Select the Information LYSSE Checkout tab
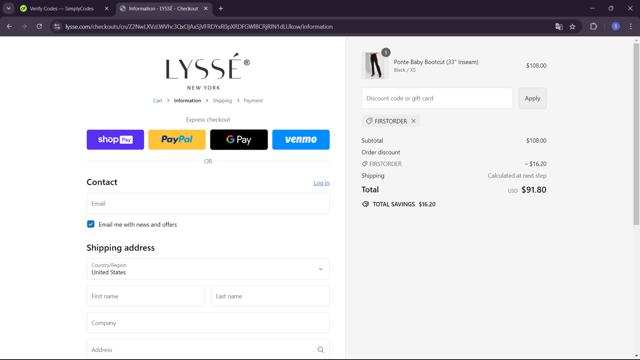This screenshot has width=640, height=360. pyautogui.click(x=163, y=8)
